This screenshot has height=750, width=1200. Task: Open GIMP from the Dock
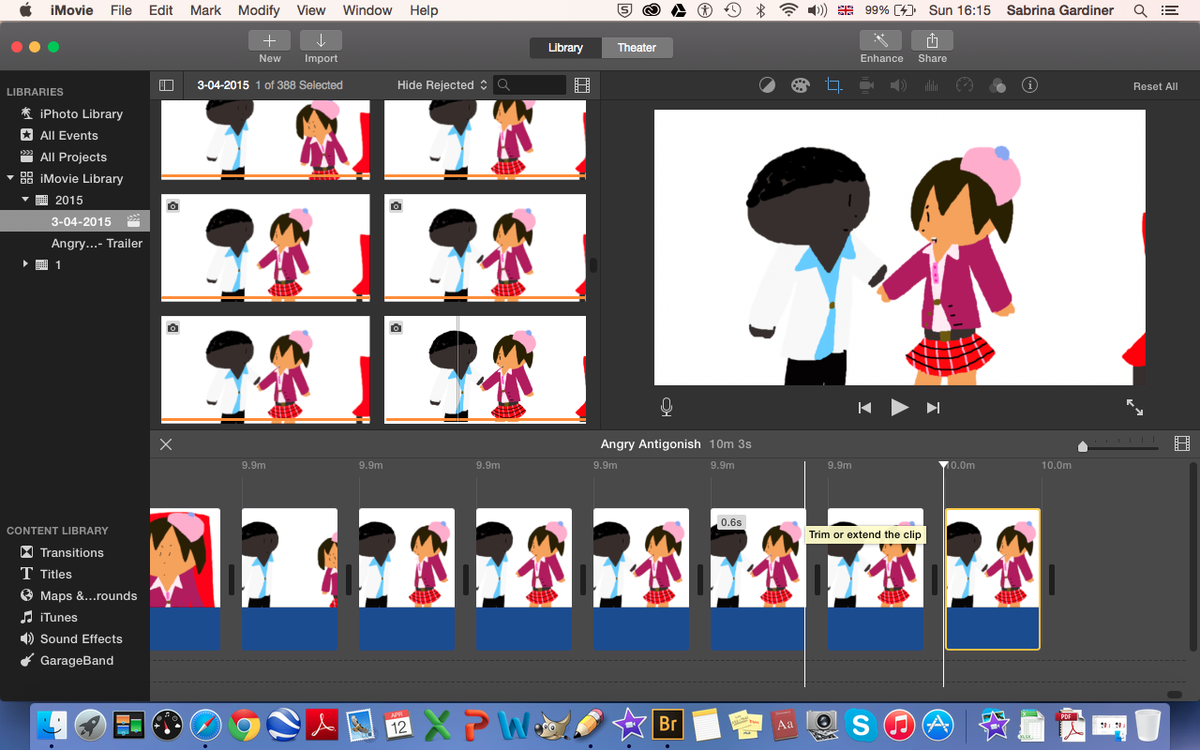(553, 724)
